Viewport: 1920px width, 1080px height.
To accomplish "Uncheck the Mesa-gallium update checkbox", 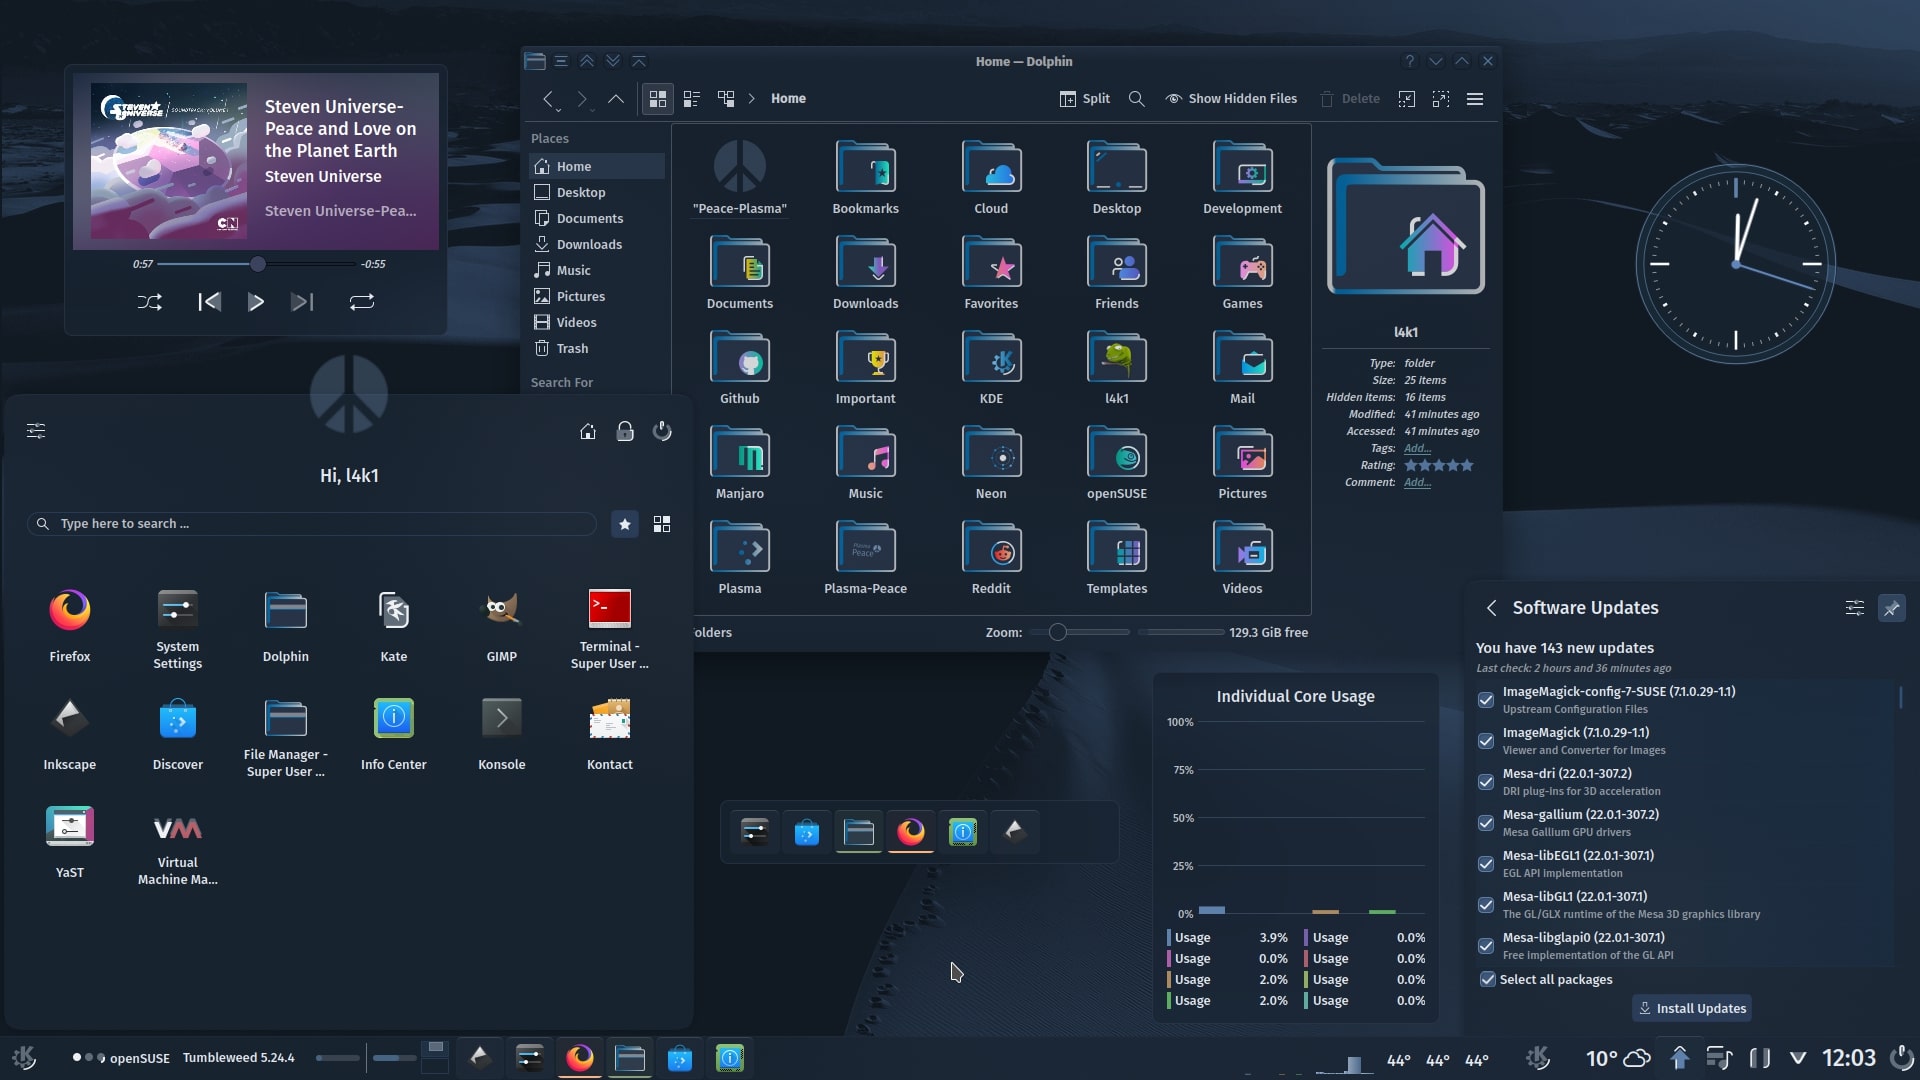I will pos(1486,823).
